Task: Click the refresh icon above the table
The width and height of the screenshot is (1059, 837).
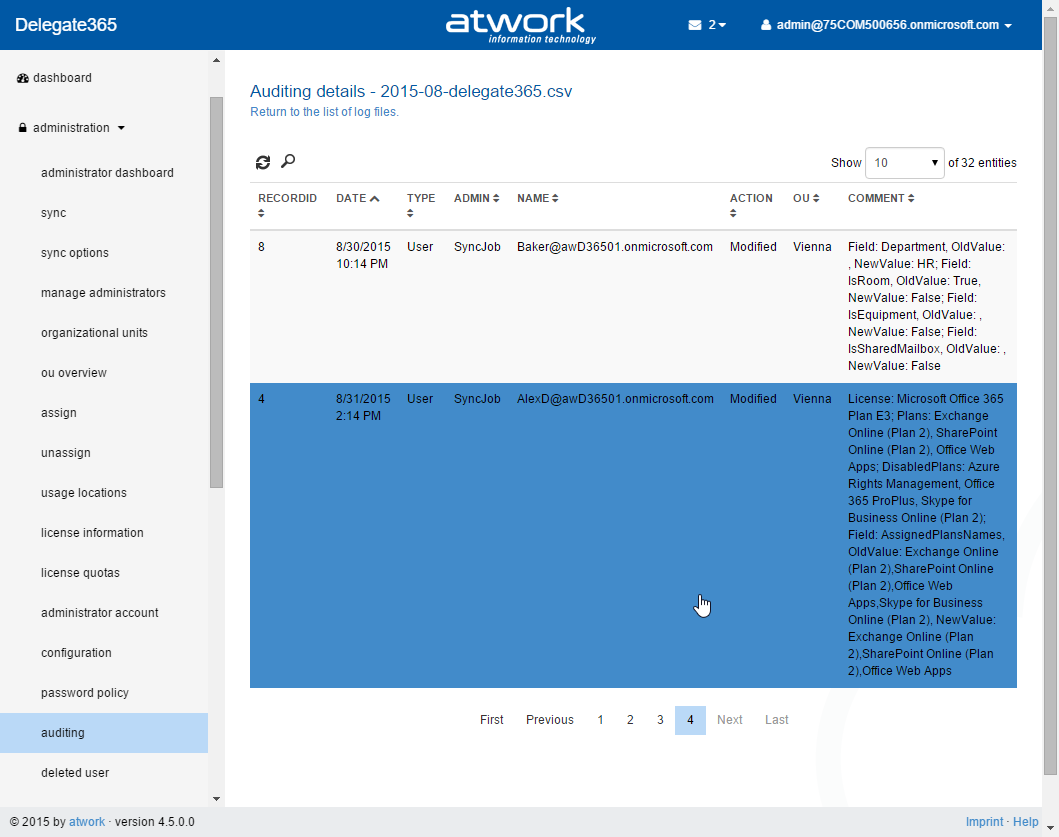Action: point(263,162)
